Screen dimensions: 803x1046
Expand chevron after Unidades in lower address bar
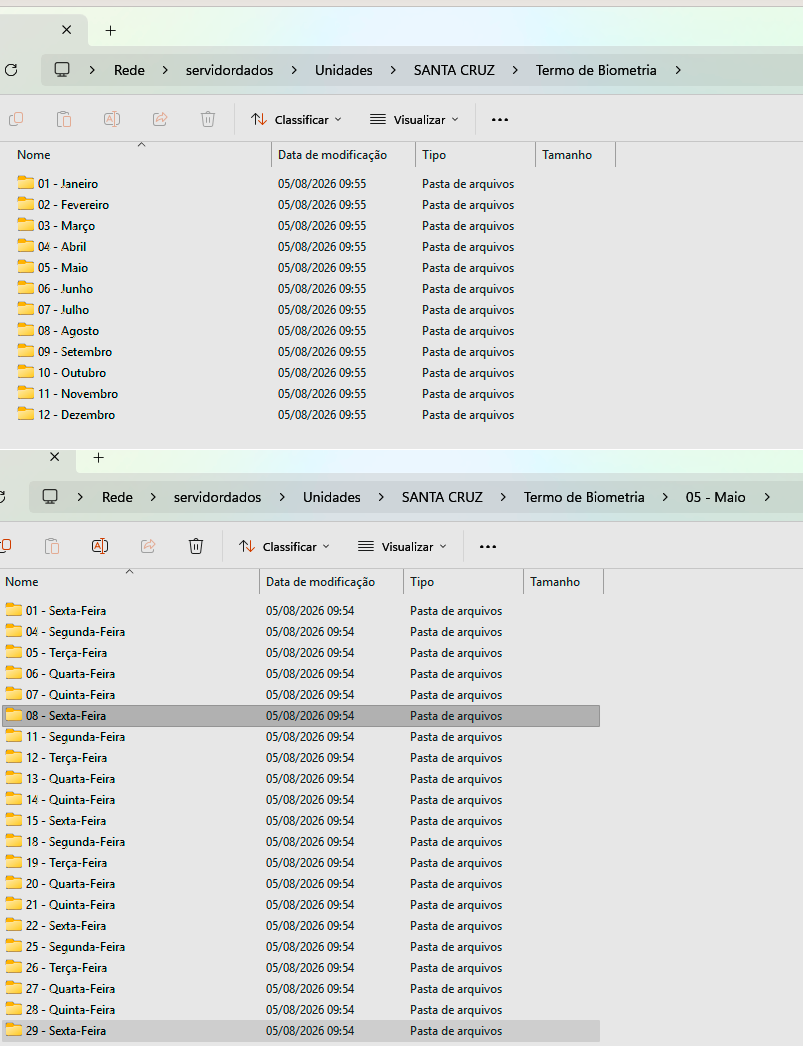[x=381, y=497]
